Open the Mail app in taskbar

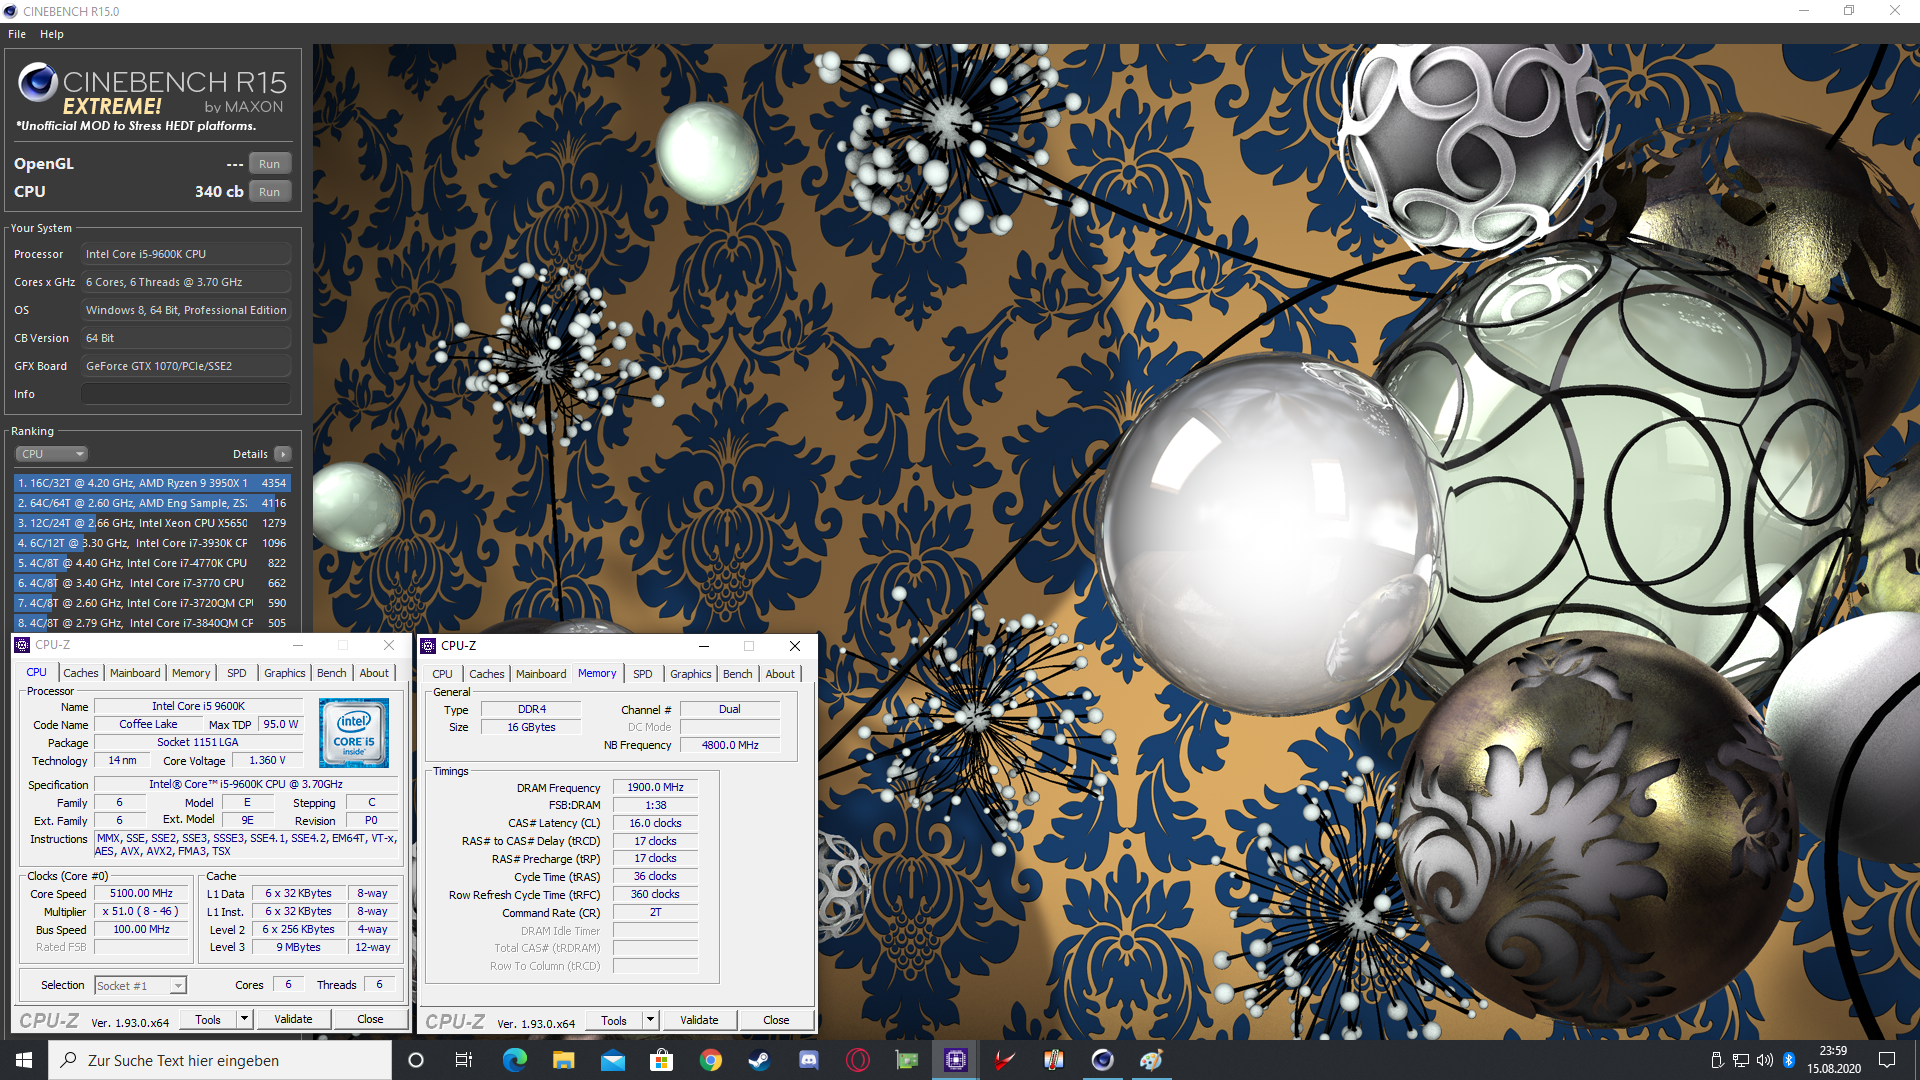612,1060
